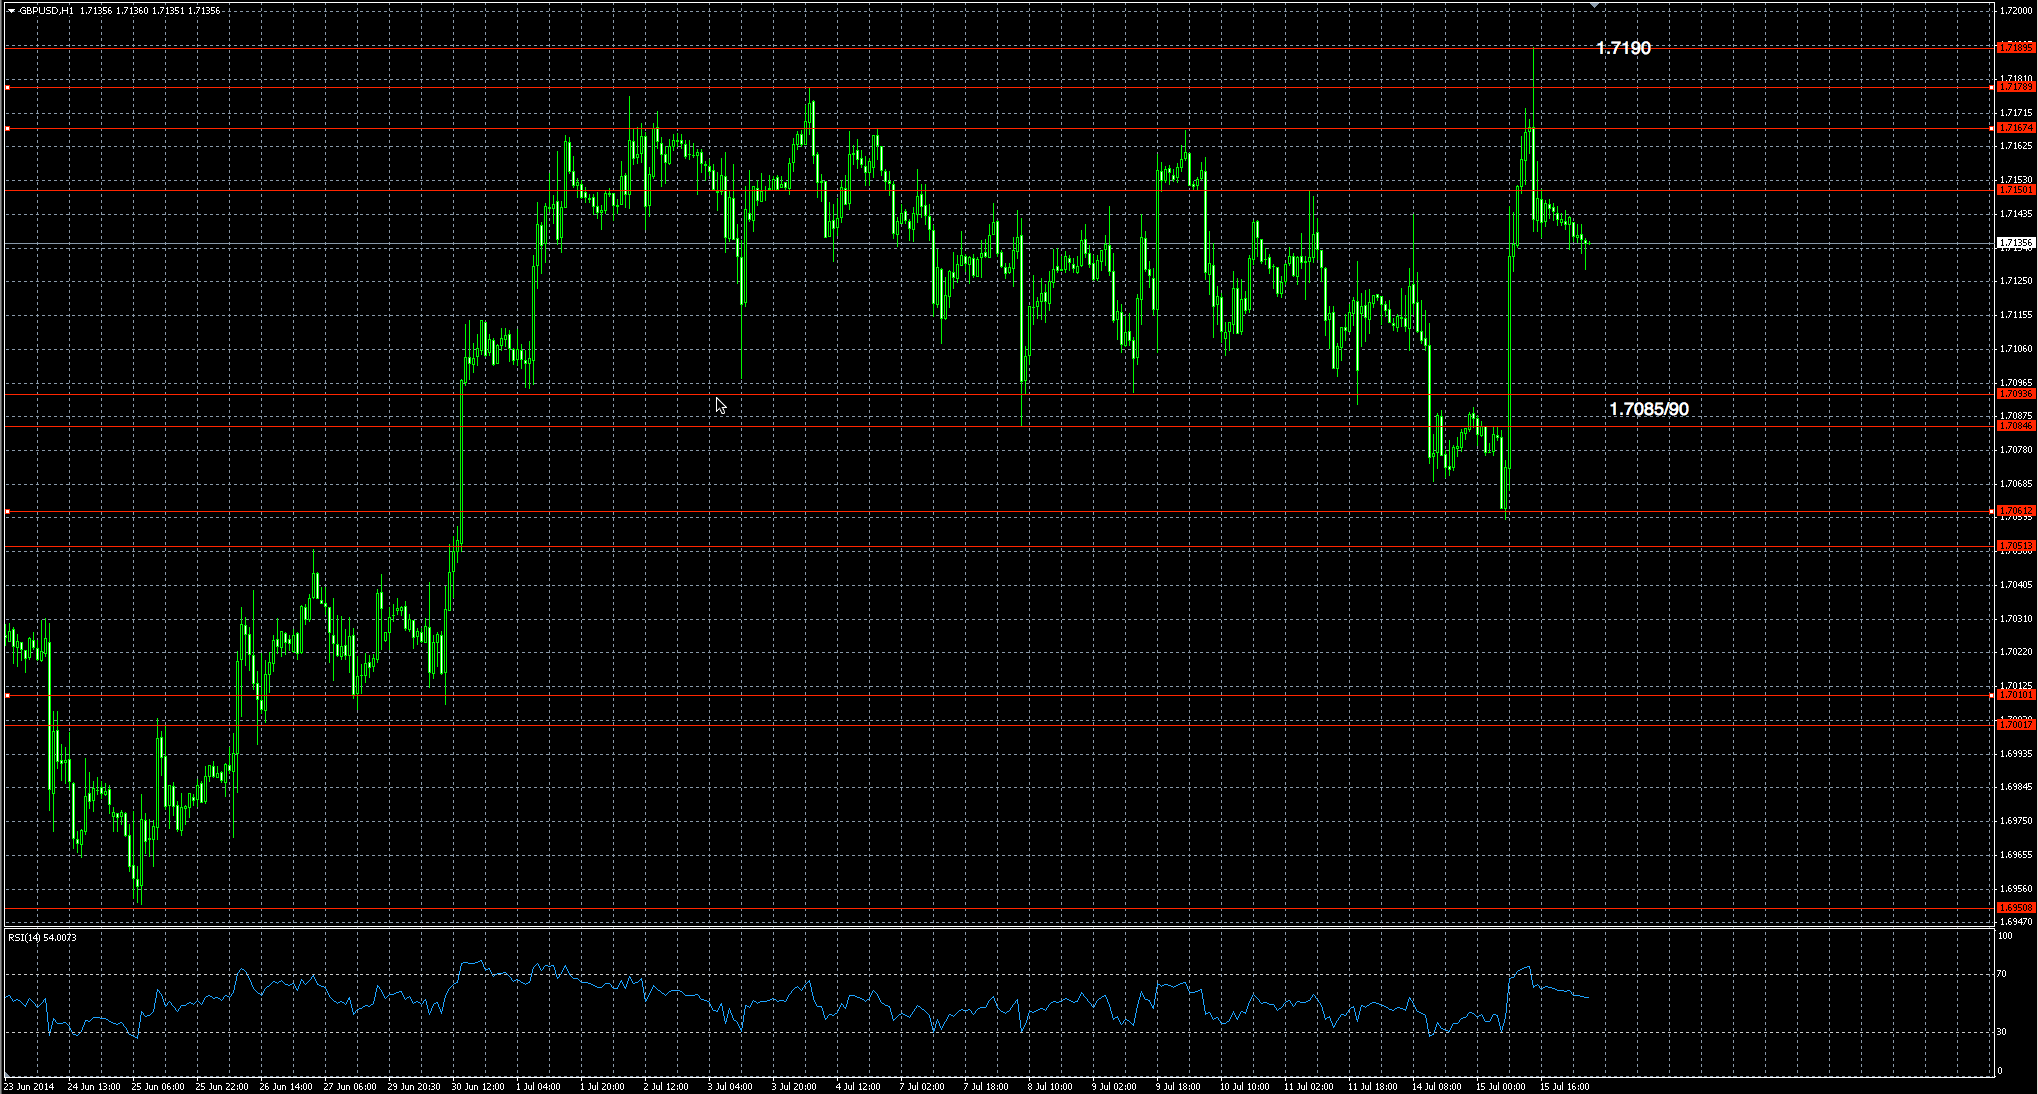Click left handle of the 1.71789 line
The height and width of the screenshot is (1094, 2038).
click(8, 88)
